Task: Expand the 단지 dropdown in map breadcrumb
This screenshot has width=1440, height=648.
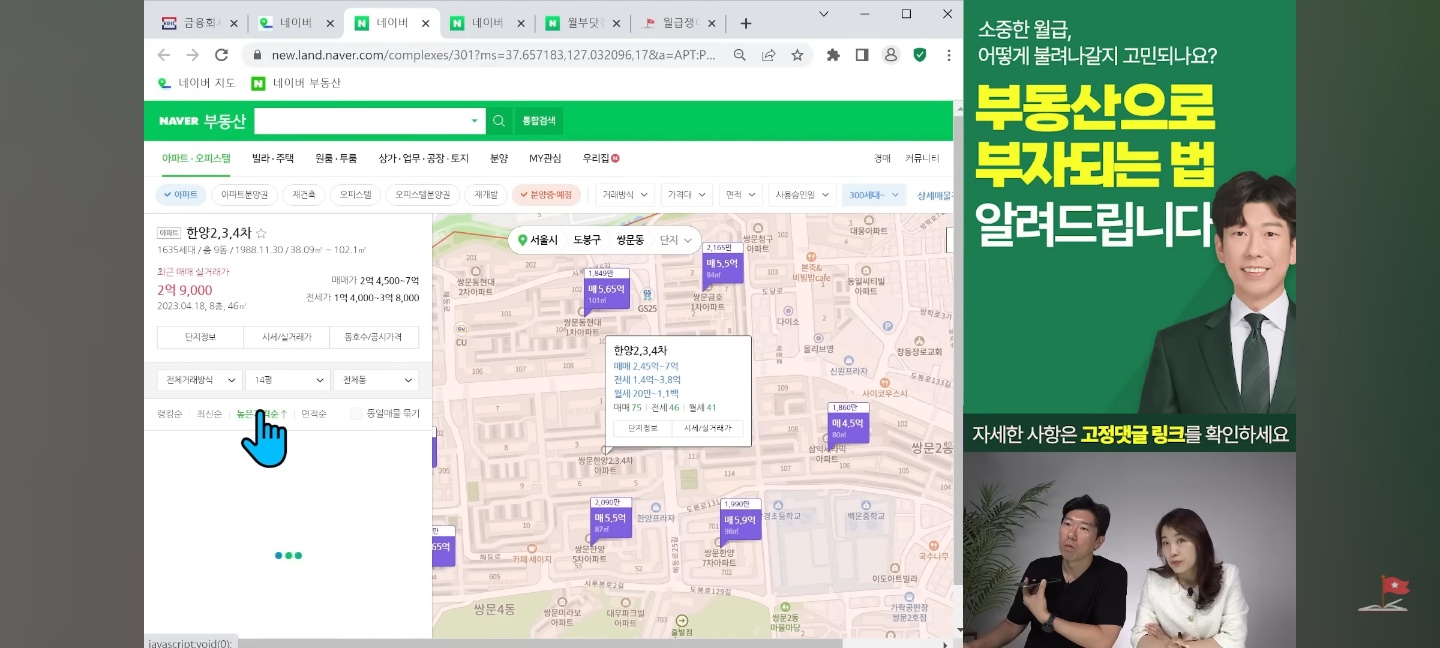Action: [x=675, y=240]
